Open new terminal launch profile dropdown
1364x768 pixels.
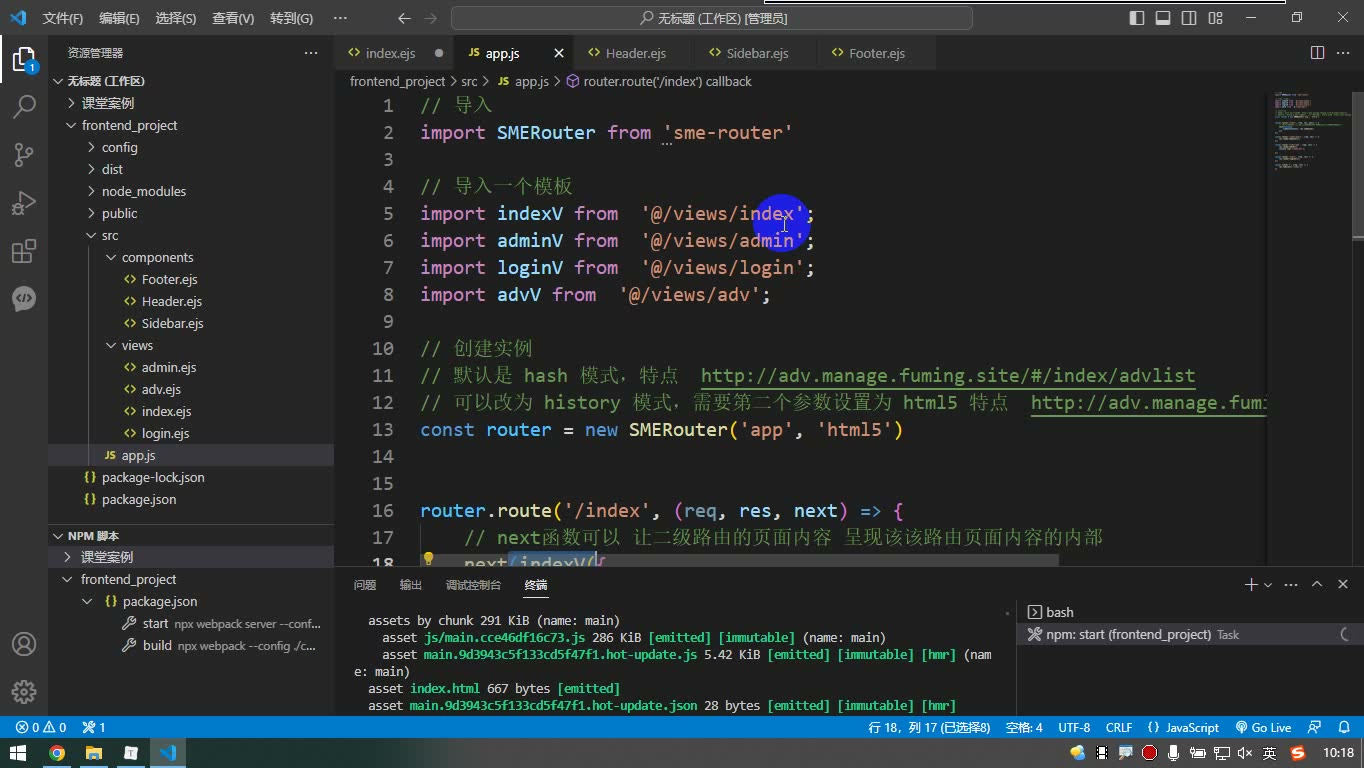(x=1268, y=585)
